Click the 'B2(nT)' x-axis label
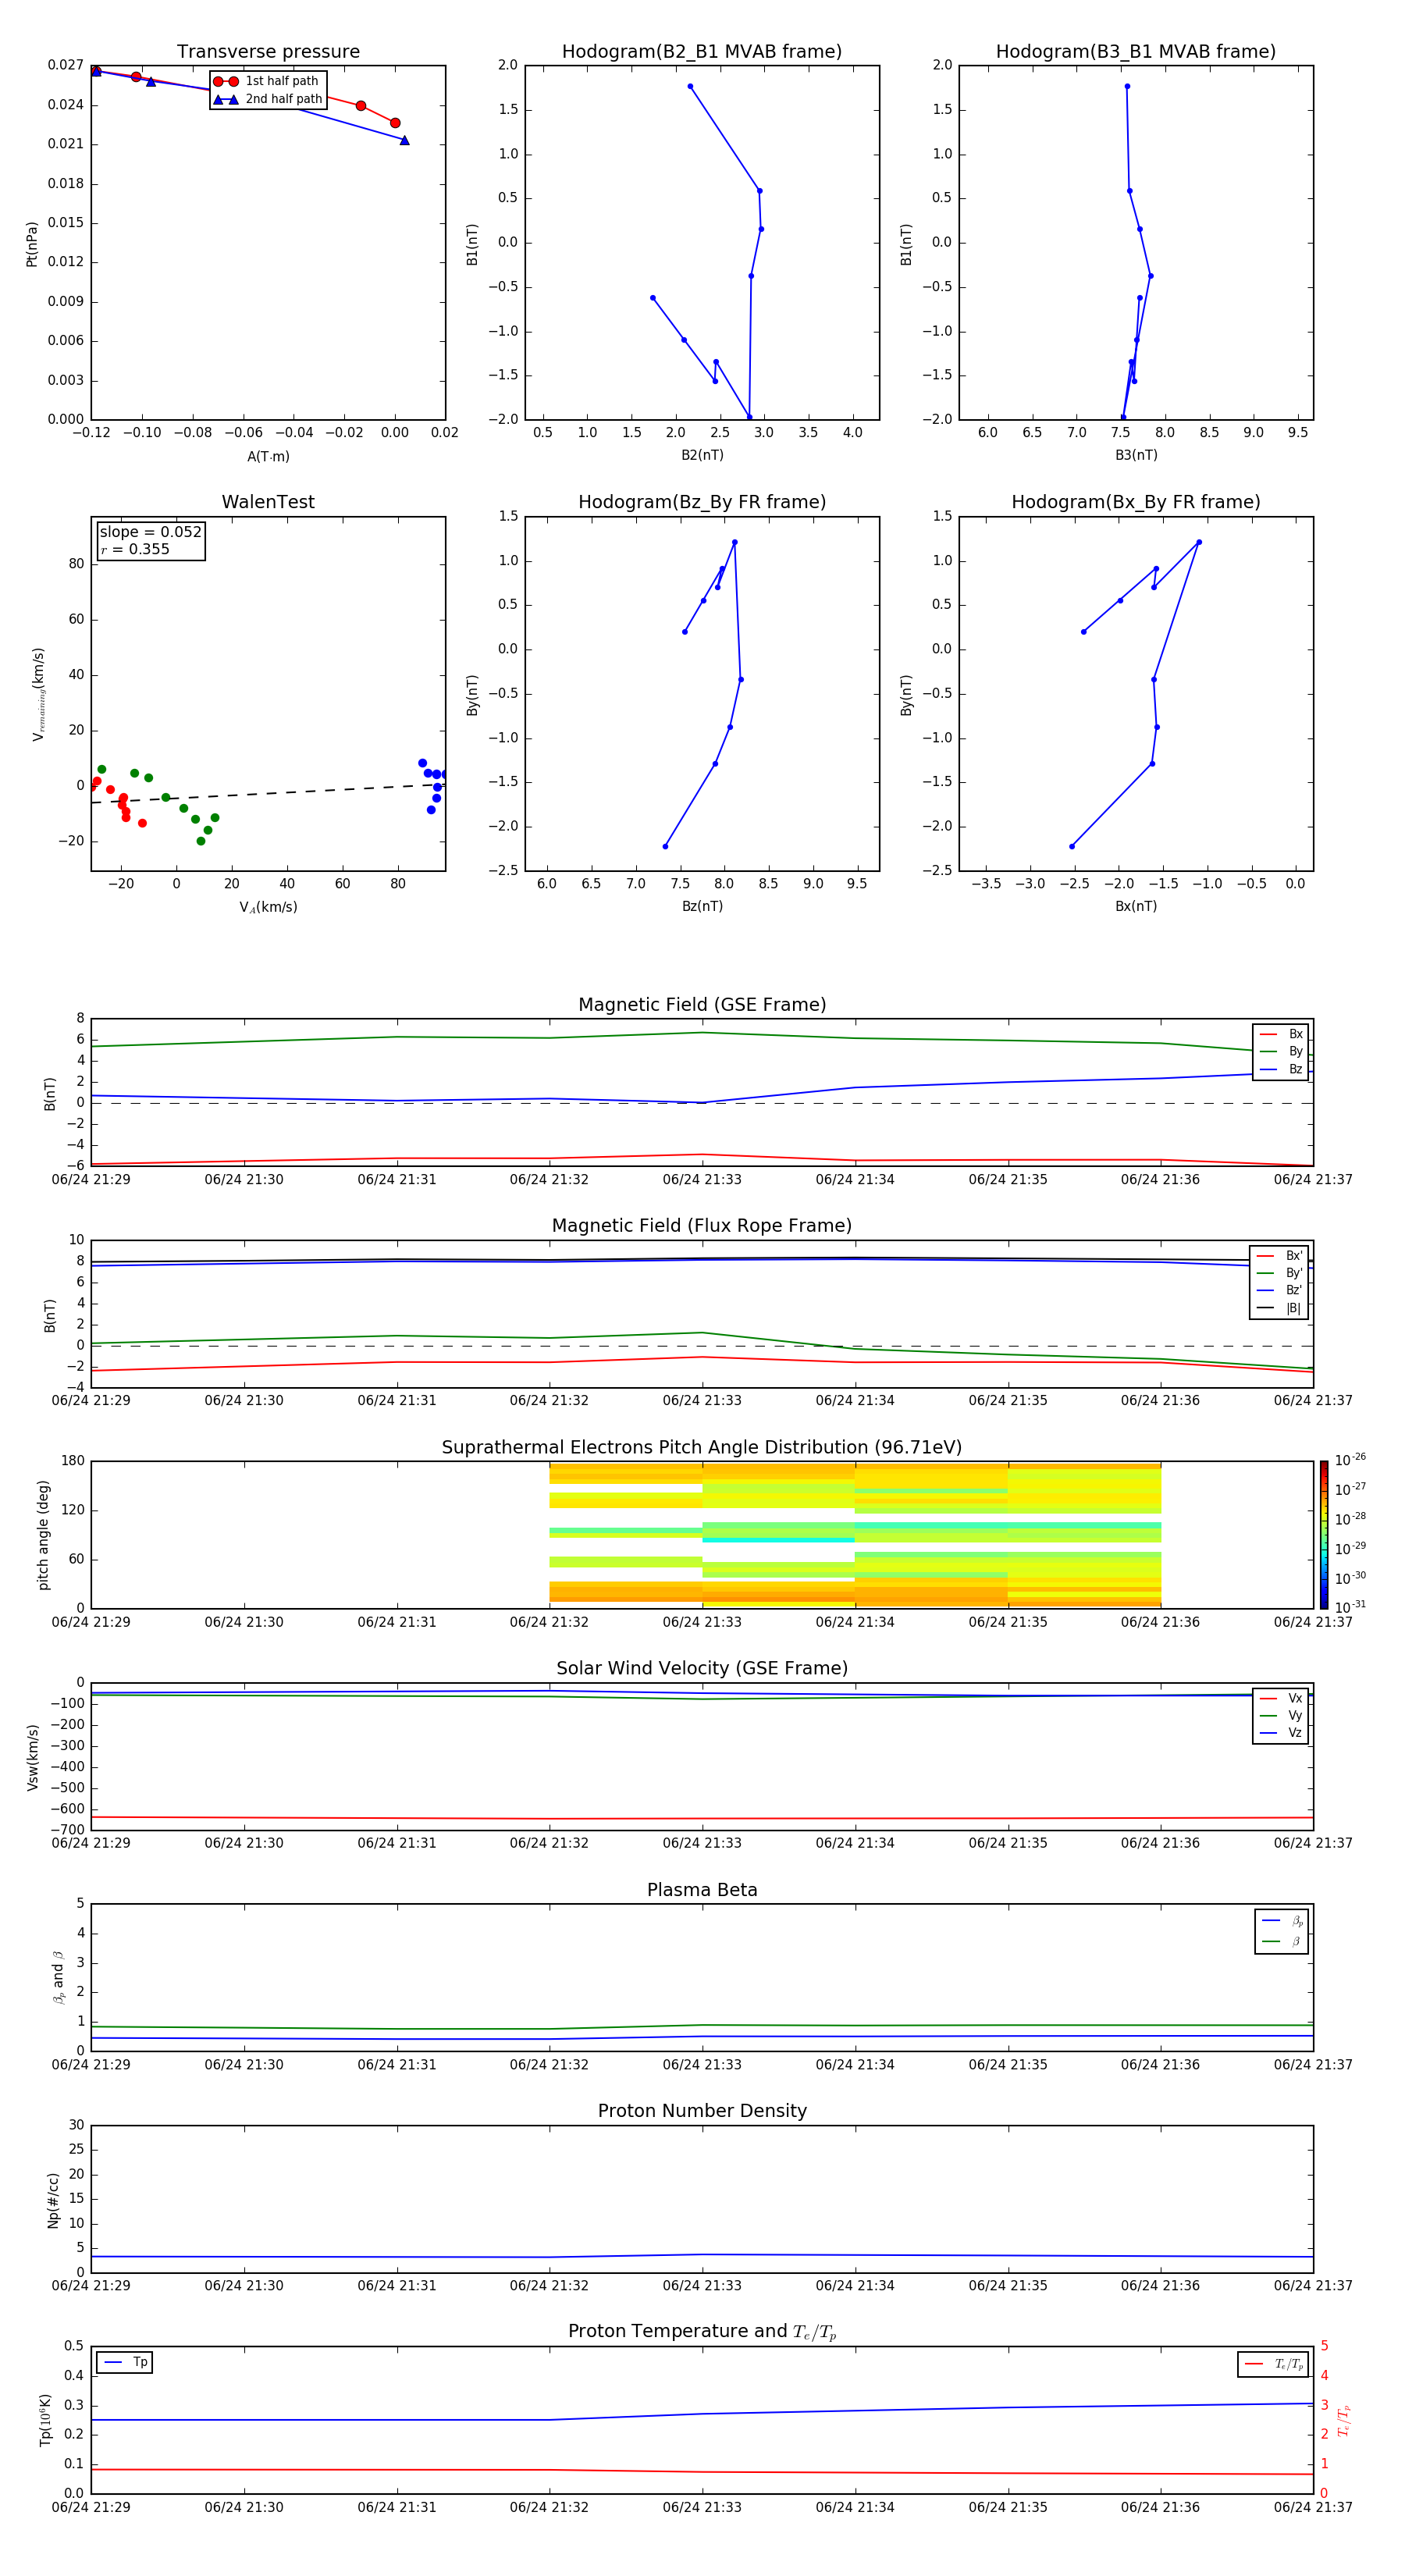The width and height of the screenshot is (1405, 2576). (x=702, y=455)
